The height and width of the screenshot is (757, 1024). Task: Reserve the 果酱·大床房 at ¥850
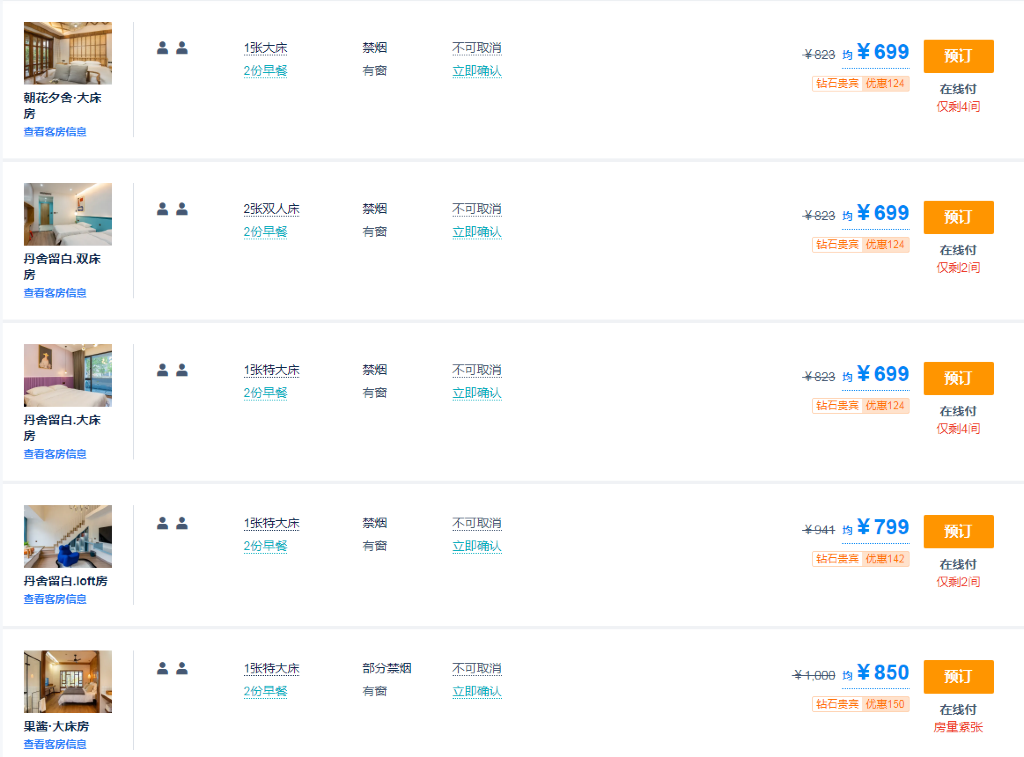click(x=958, y=676)
